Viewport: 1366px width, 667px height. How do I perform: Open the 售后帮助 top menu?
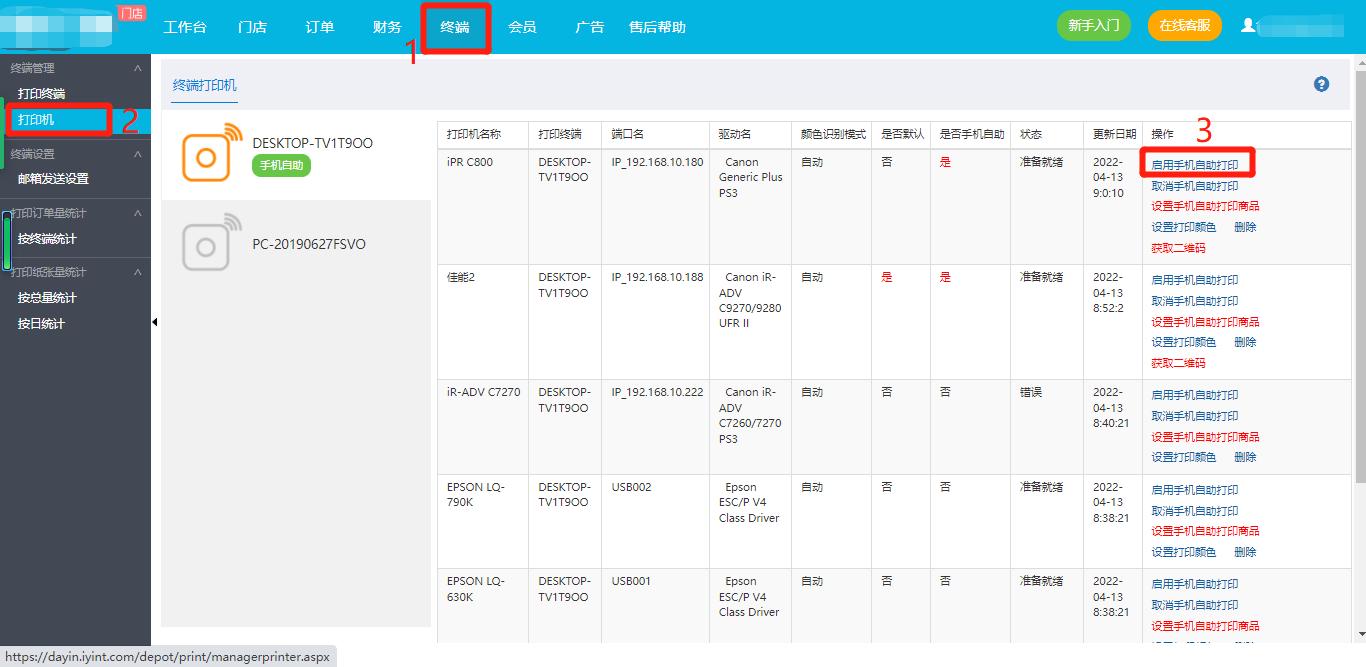[x=657, y=27]
